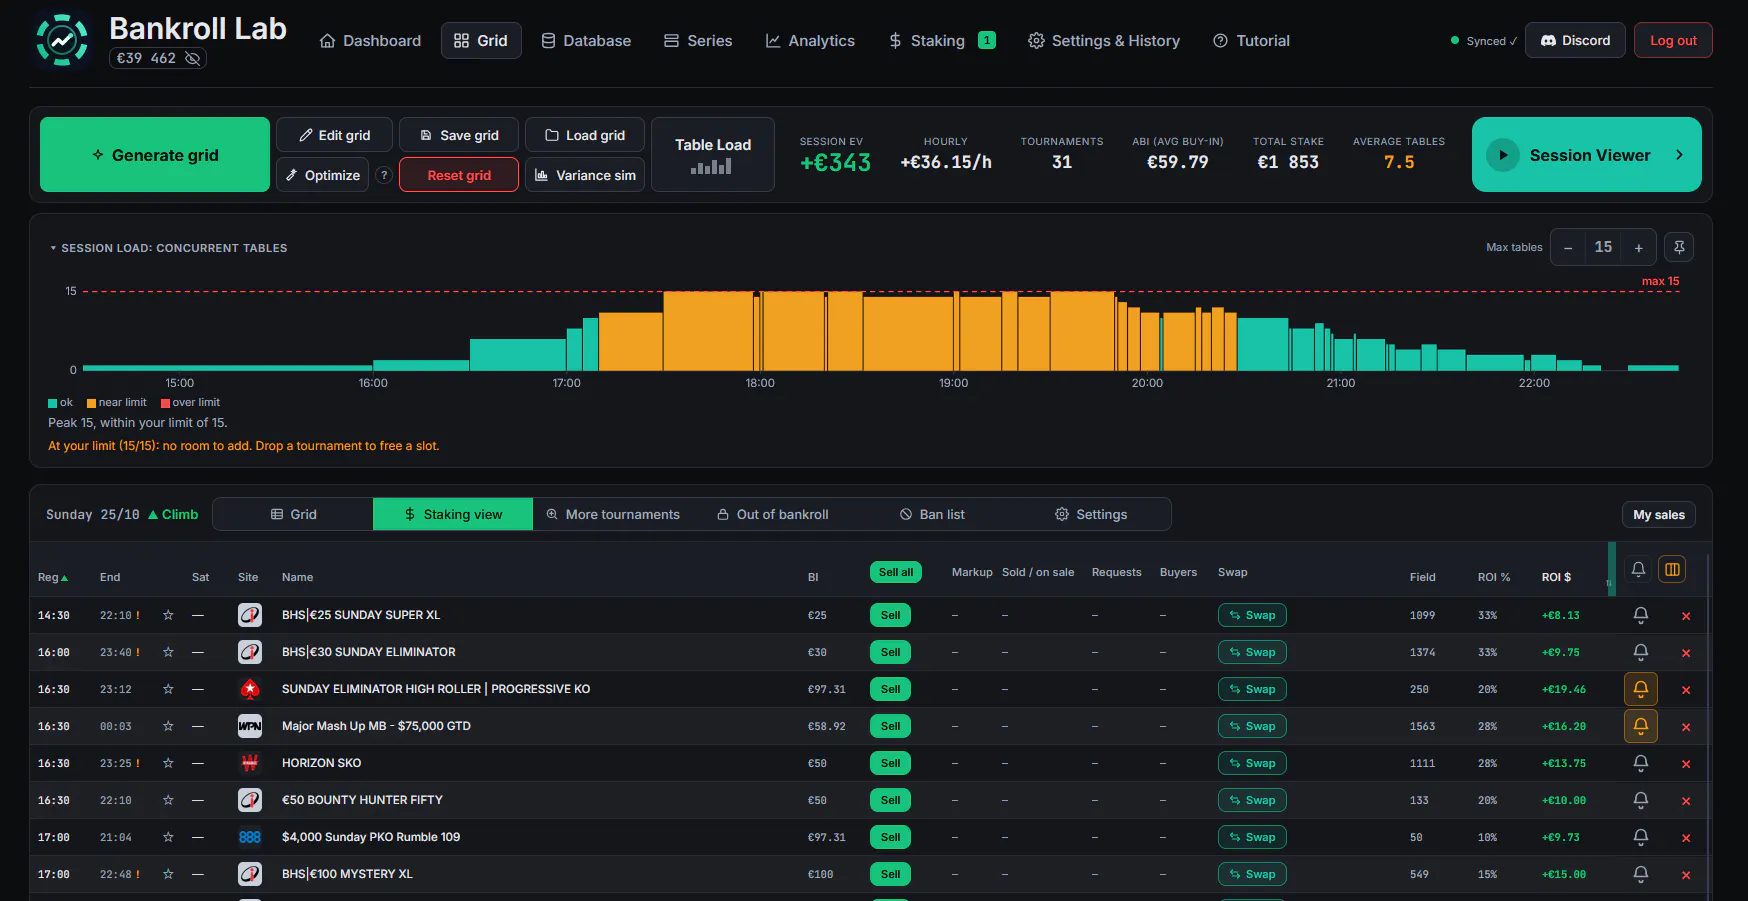Increase max tables with plus button
Viewport: 1748px width, 901px height.
(1639, 248)
